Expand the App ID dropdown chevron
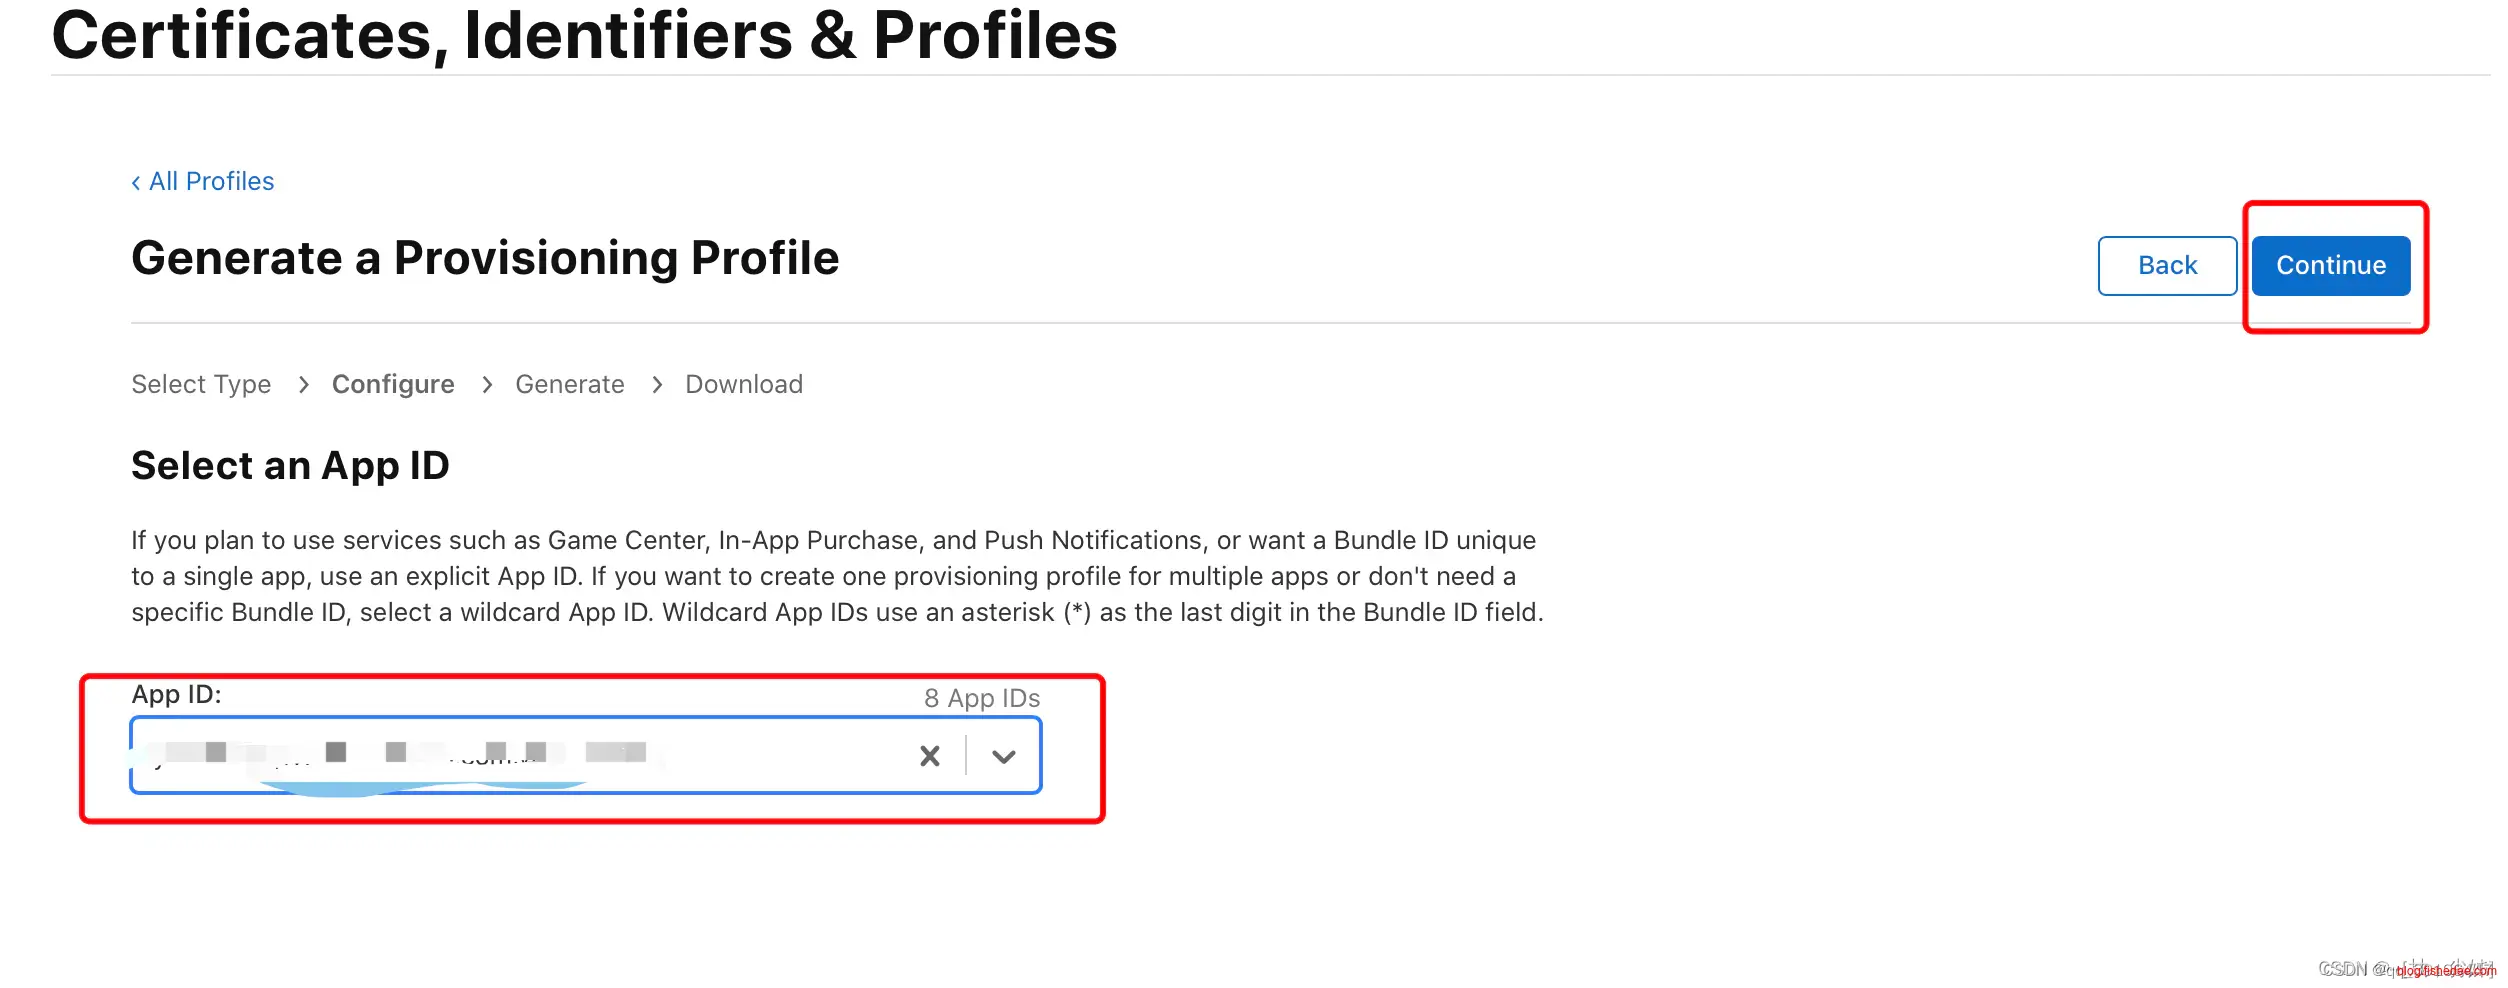 (x=1003, y=756)
